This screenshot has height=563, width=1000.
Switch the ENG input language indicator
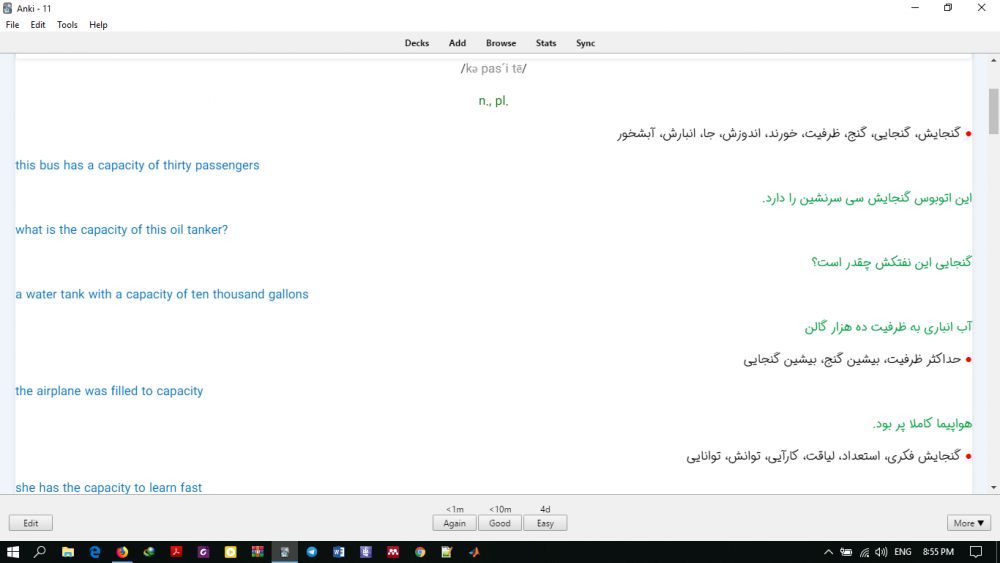coord(903,552)
